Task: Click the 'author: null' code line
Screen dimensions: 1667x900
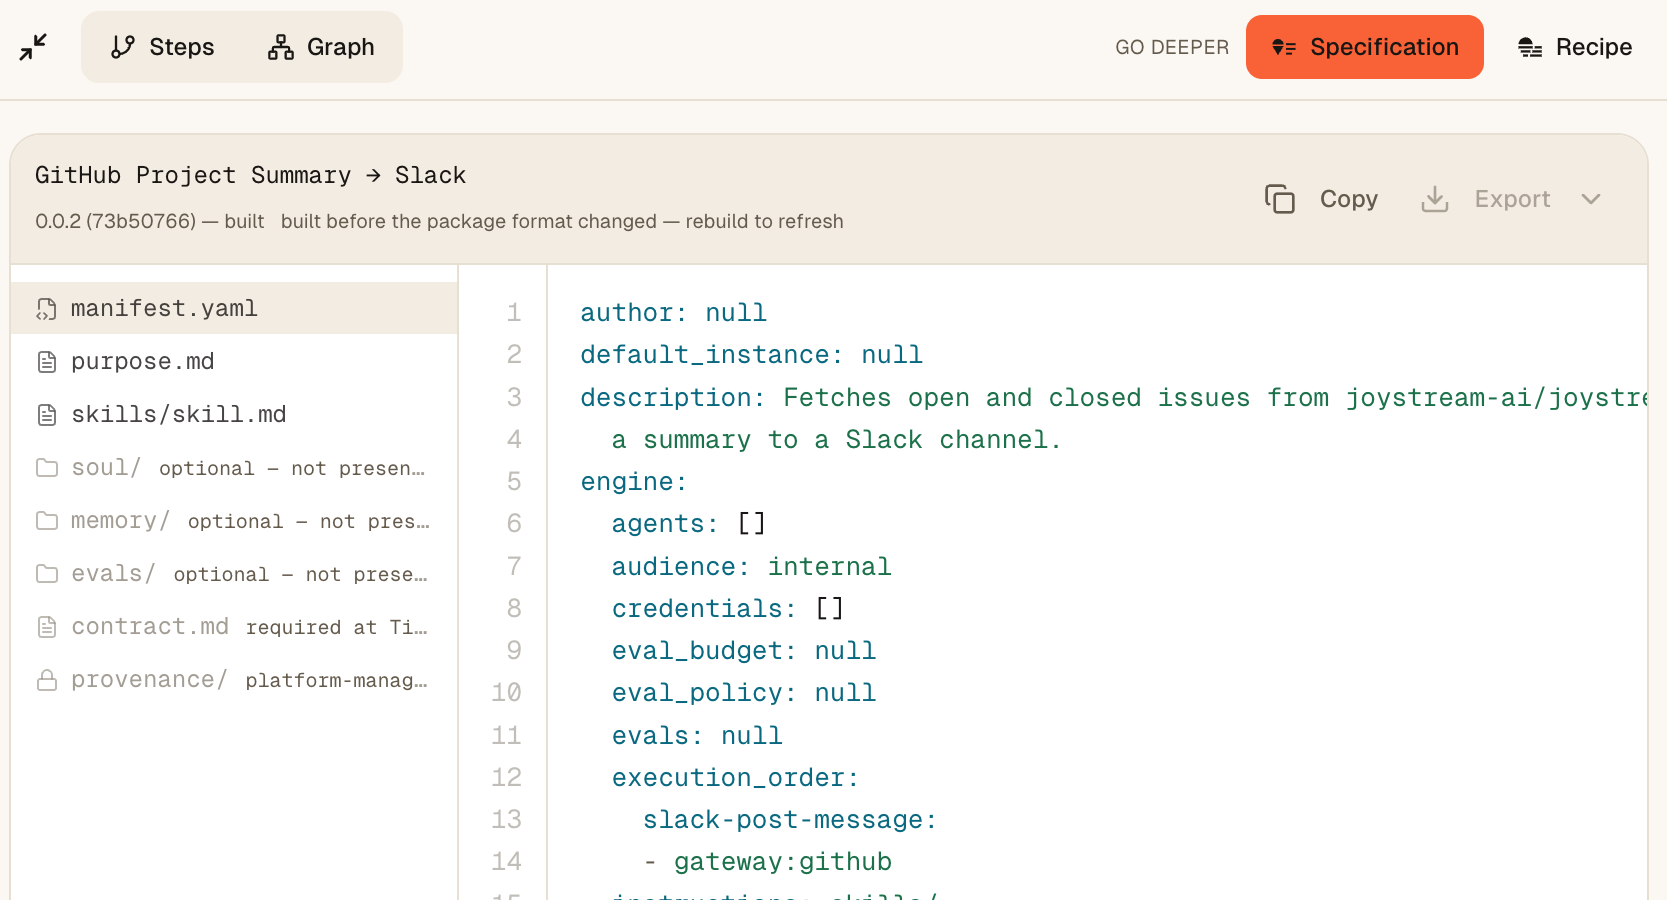Action: (x=673, y=313)
